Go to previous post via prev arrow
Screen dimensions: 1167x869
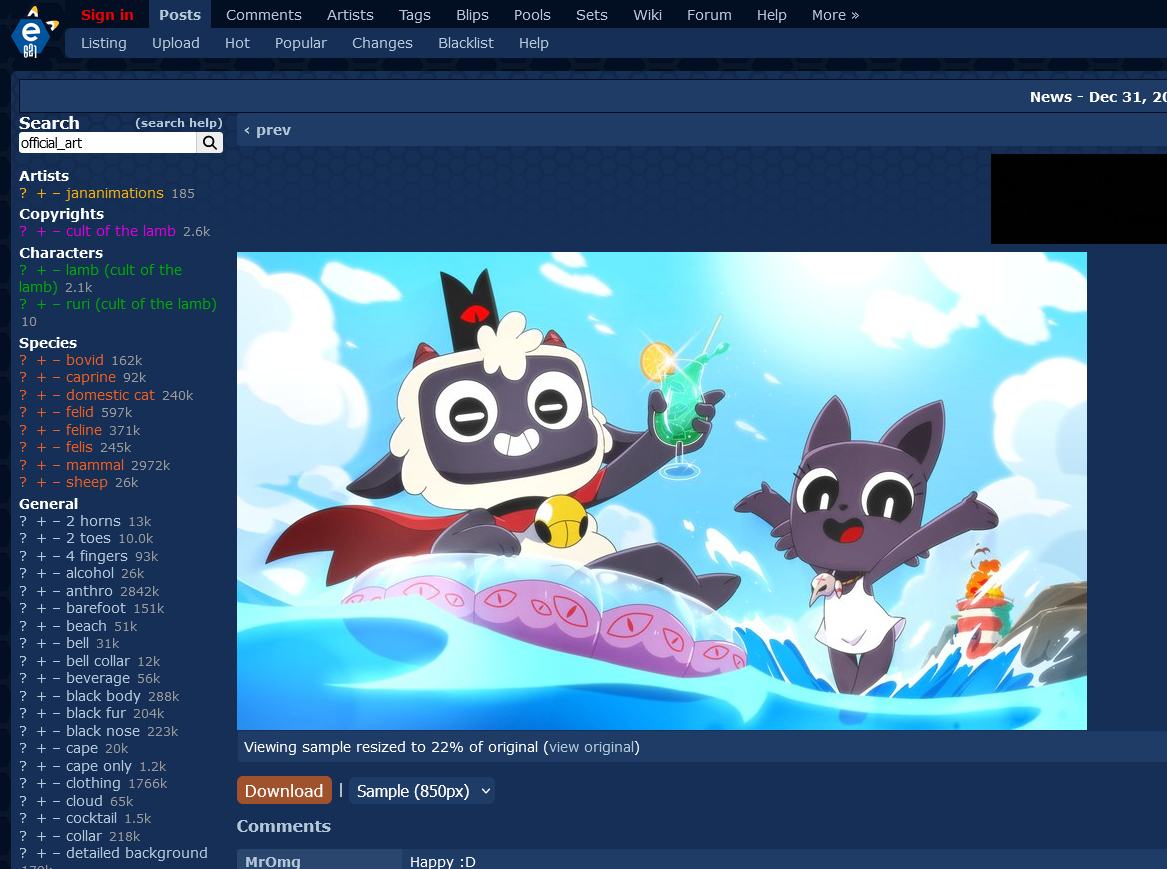[x=268, y=130]
